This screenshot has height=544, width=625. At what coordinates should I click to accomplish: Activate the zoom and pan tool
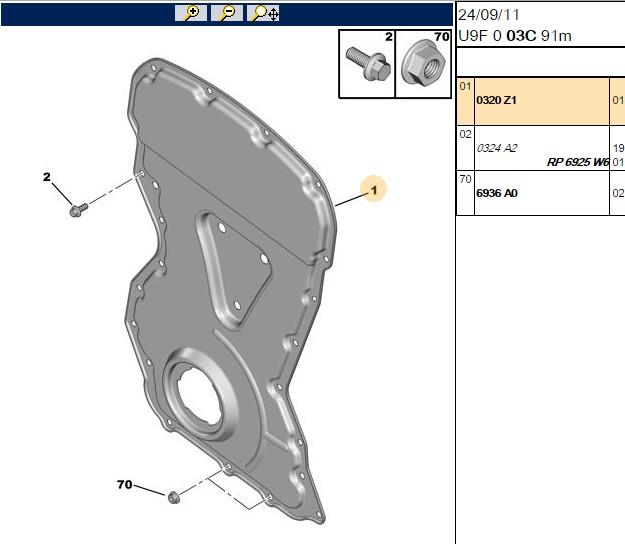coord(263,13)
